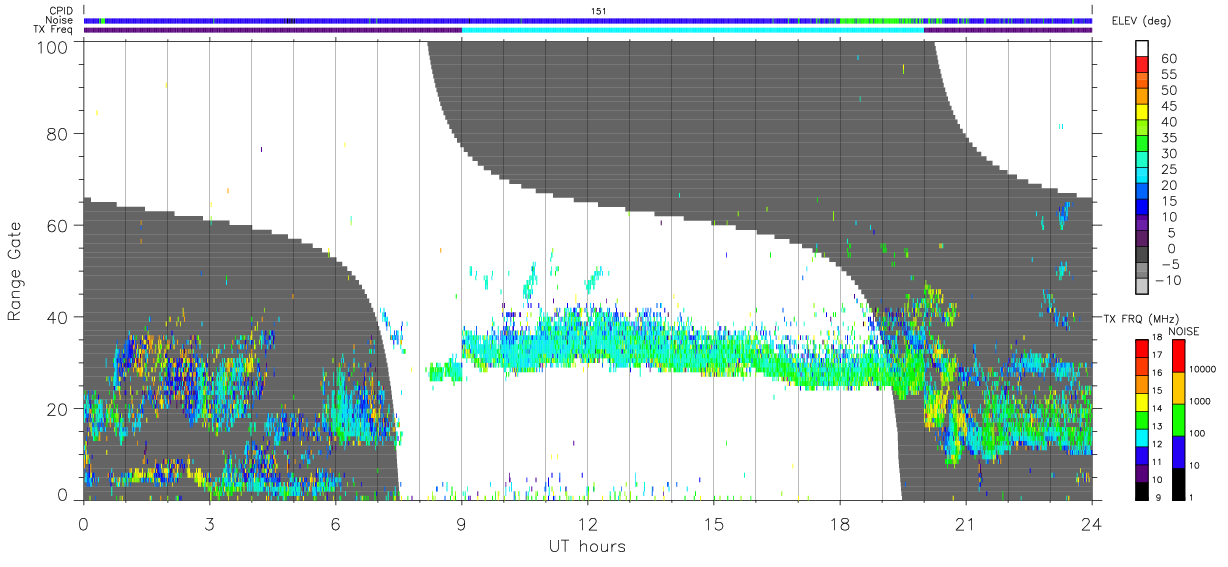Click the 3 tick on UT hours axis
This screenshot has width=1228, height=567.
(210, 523)
